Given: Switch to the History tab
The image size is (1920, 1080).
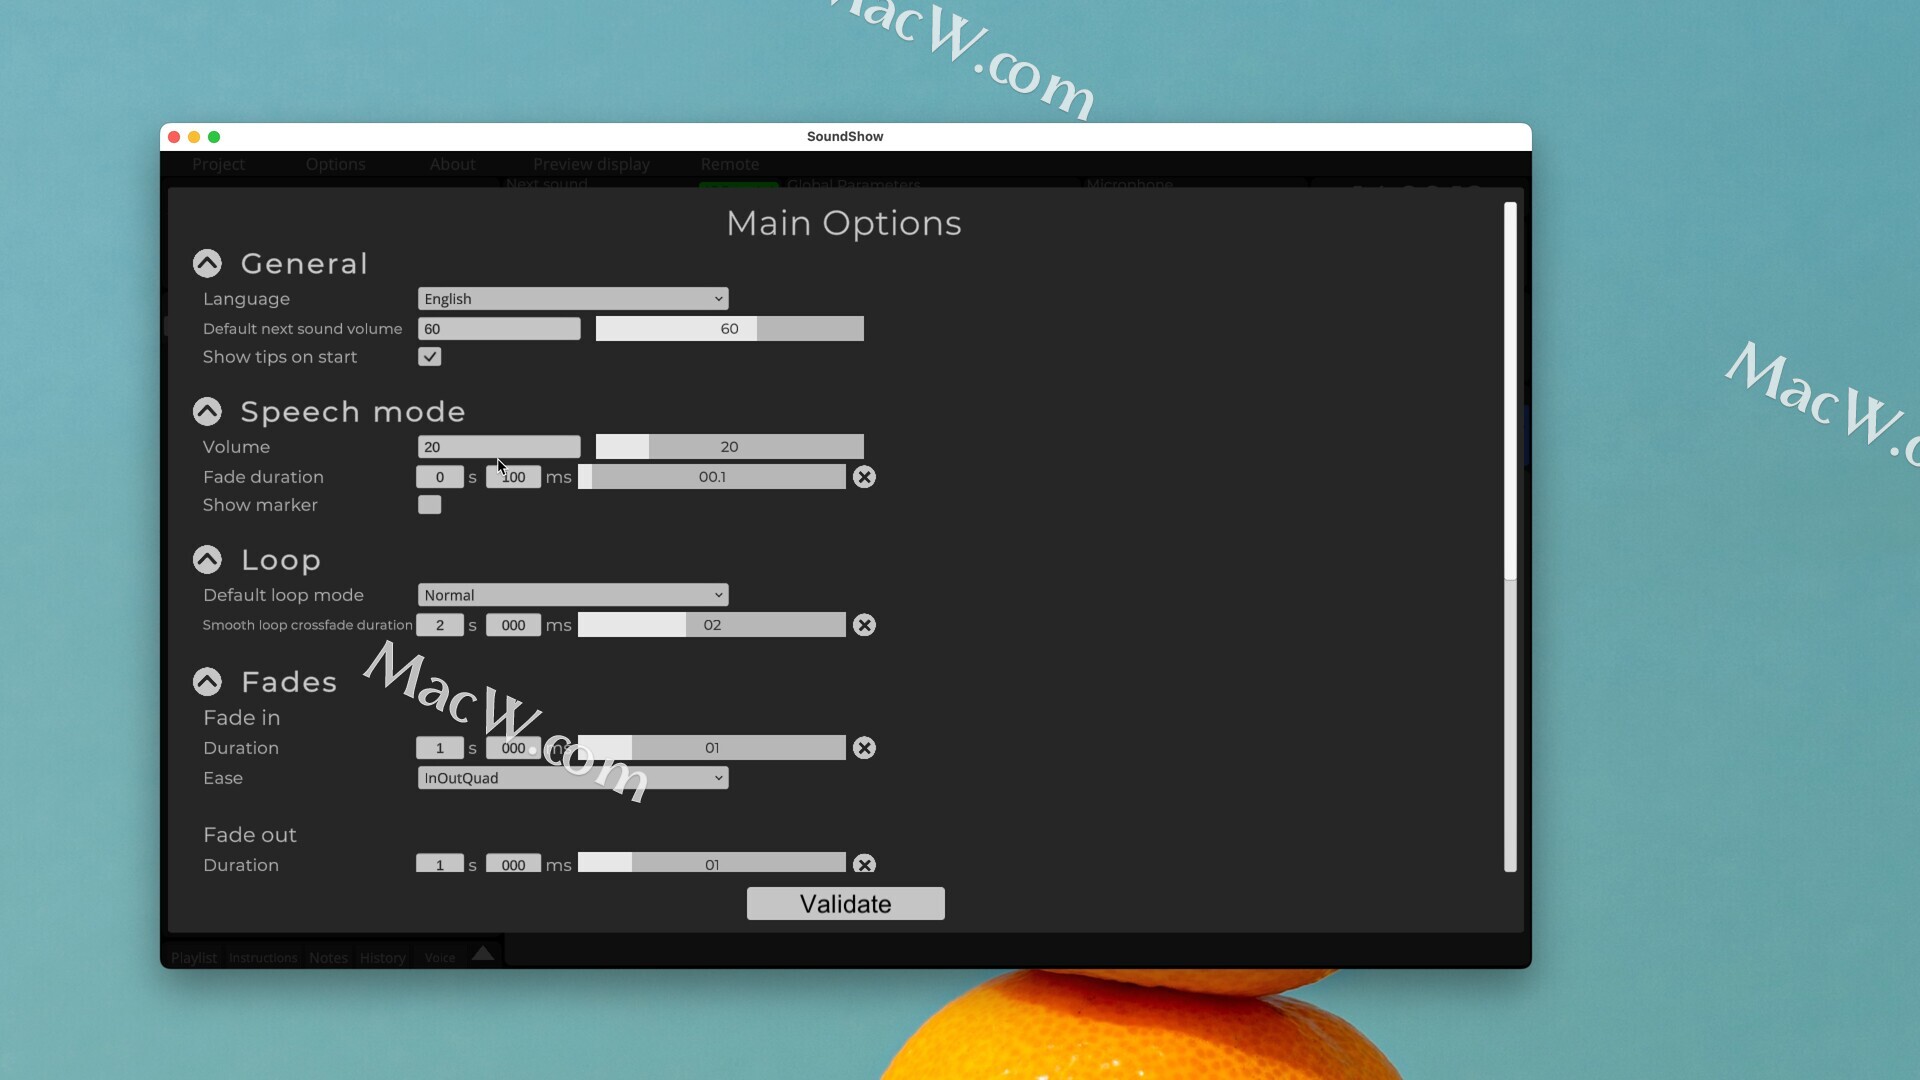Looking at the screenshot, I should click(x=383, y=957).
